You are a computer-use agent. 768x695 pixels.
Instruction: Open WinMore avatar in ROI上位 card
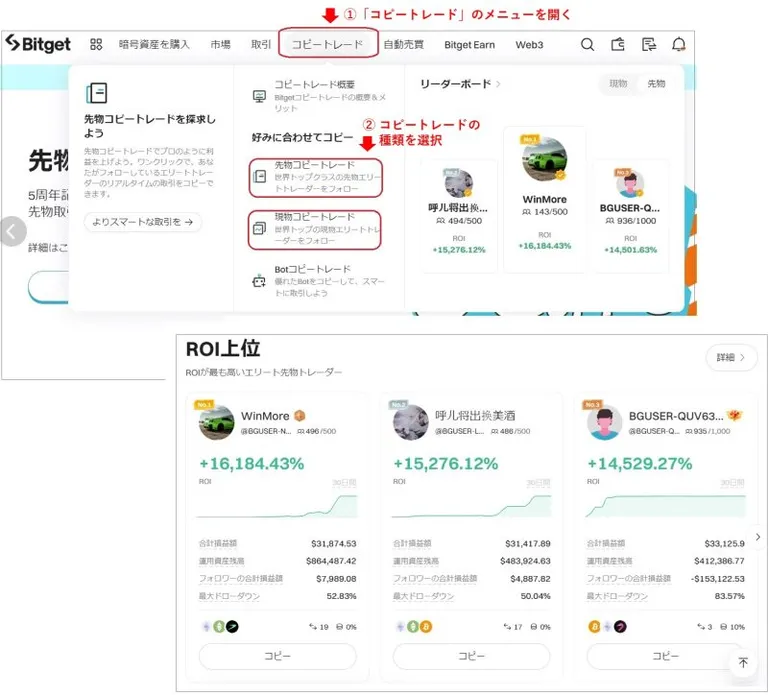pos(216,422)
